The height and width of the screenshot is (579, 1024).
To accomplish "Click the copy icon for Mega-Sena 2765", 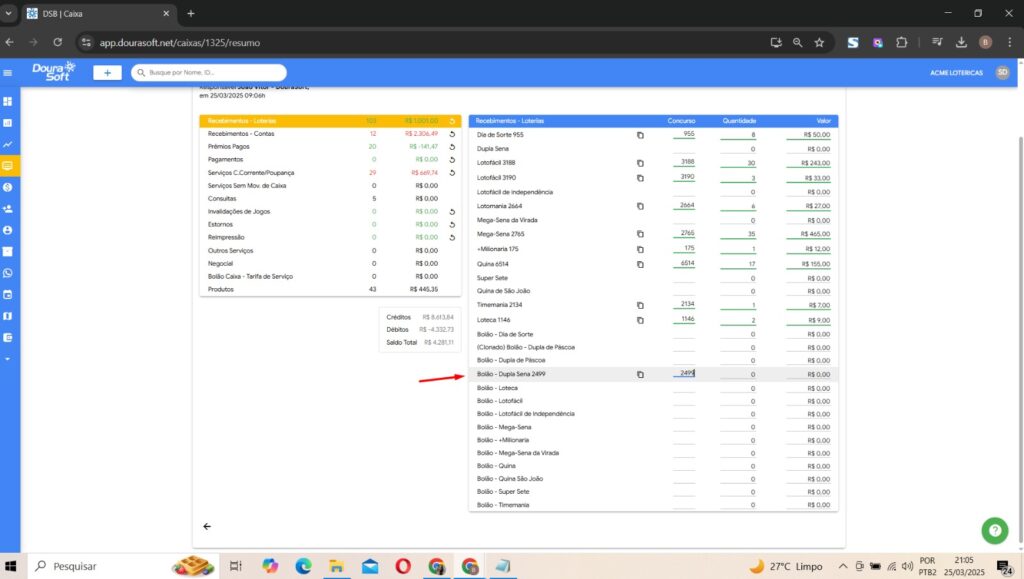I will click(641, 234).
